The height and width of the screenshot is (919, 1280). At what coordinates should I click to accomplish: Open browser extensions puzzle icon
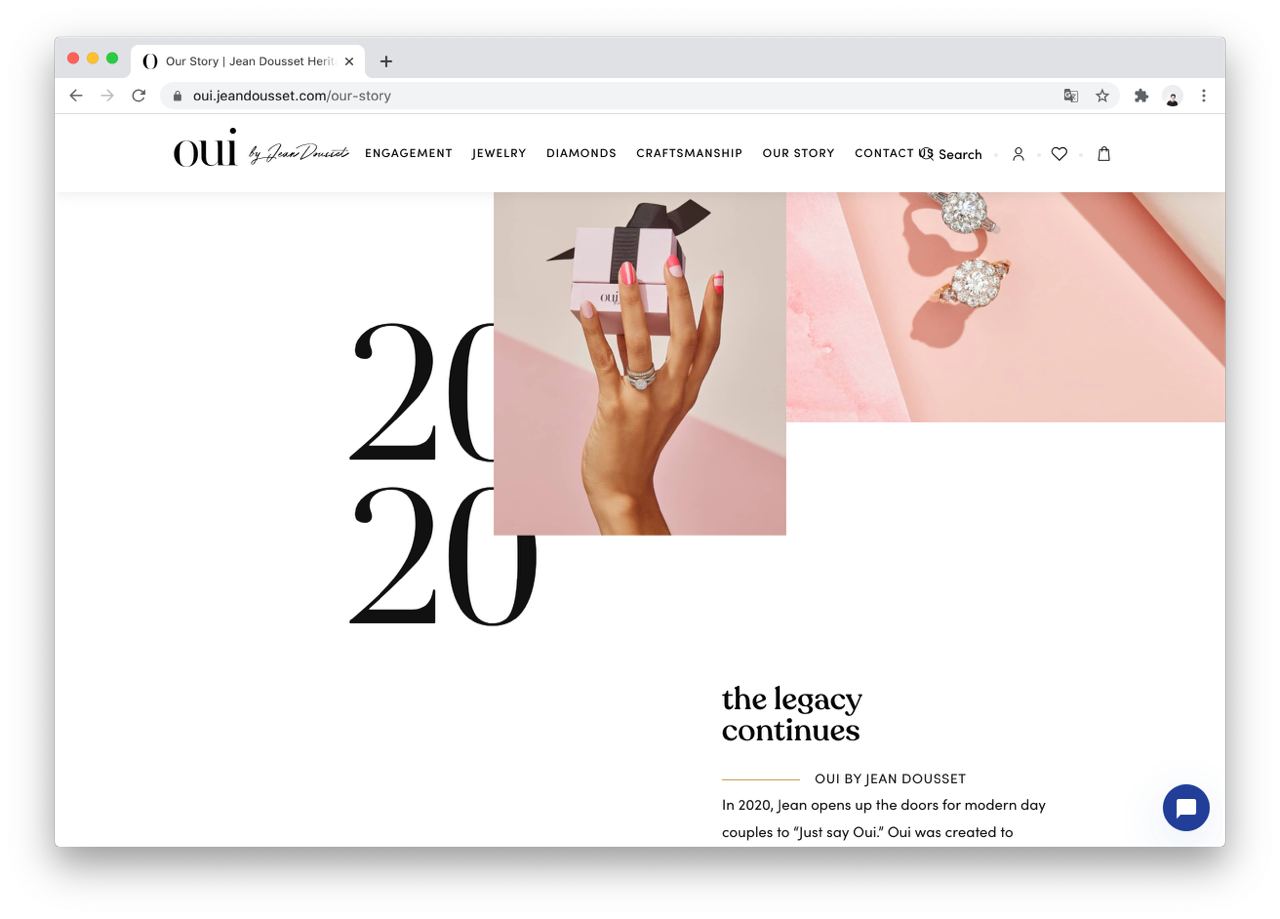click(1141, 96)
